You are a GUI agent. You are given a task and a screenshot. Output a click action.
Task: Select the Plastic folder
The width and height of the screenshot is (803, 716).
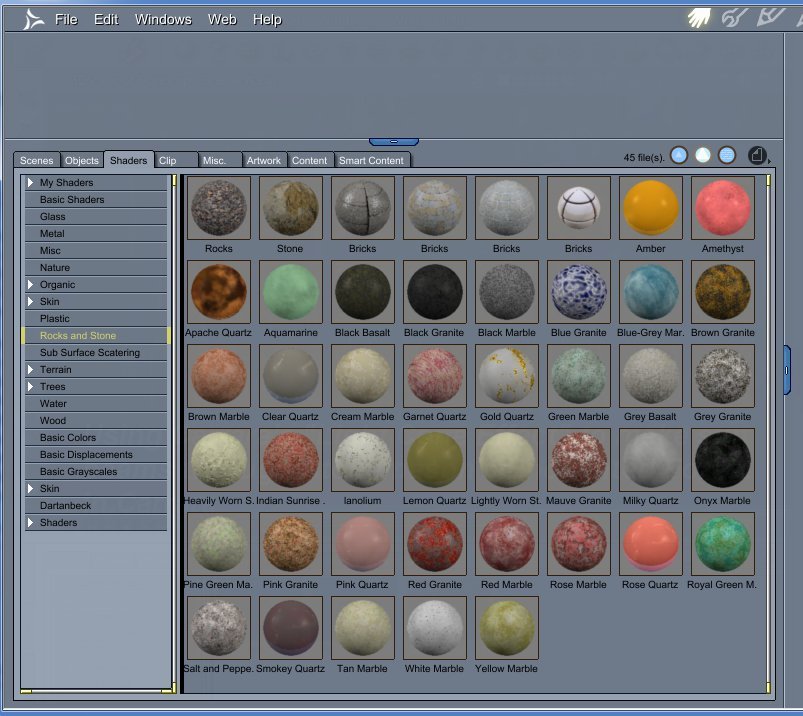(96, 318)
